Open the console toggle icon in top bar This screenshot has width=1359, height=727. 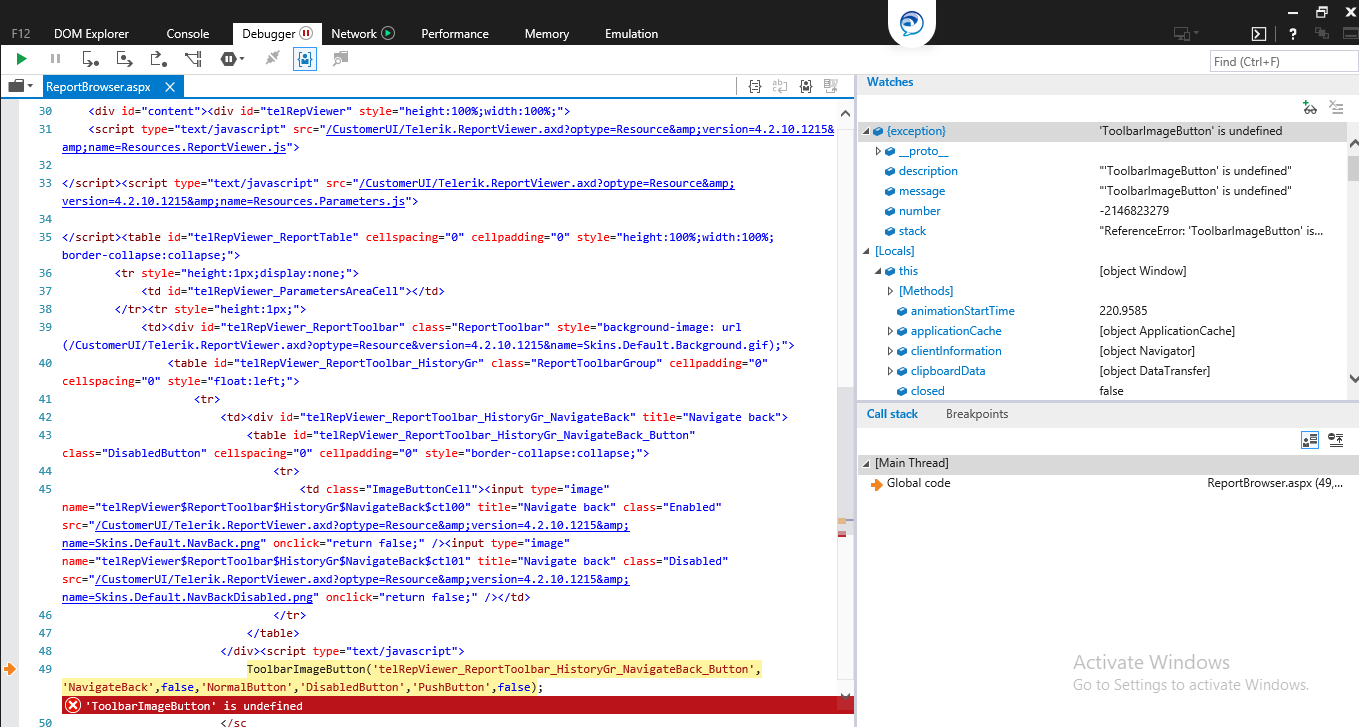[1260, 34]
